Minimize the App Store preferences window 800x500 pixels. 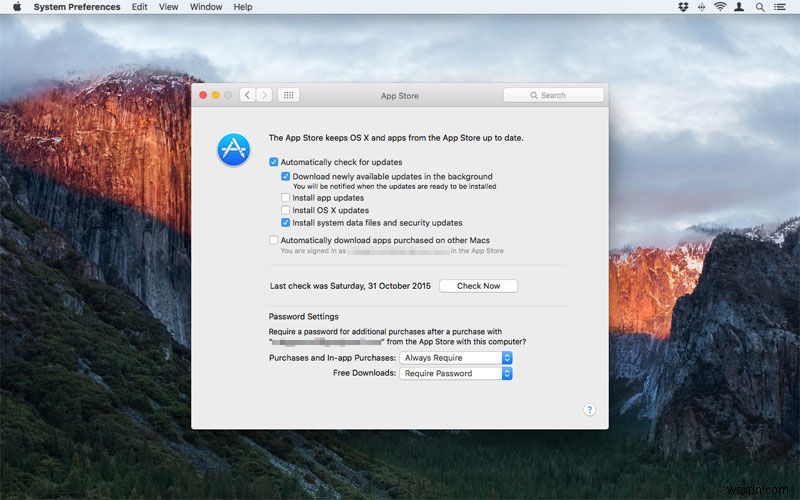coord(216,95)
